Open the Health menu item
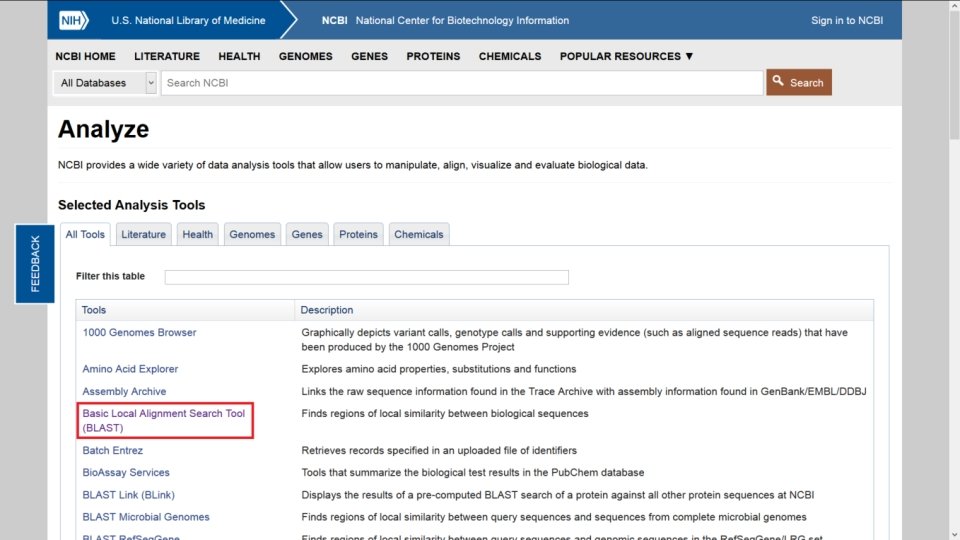 click(x=239, y=56)
